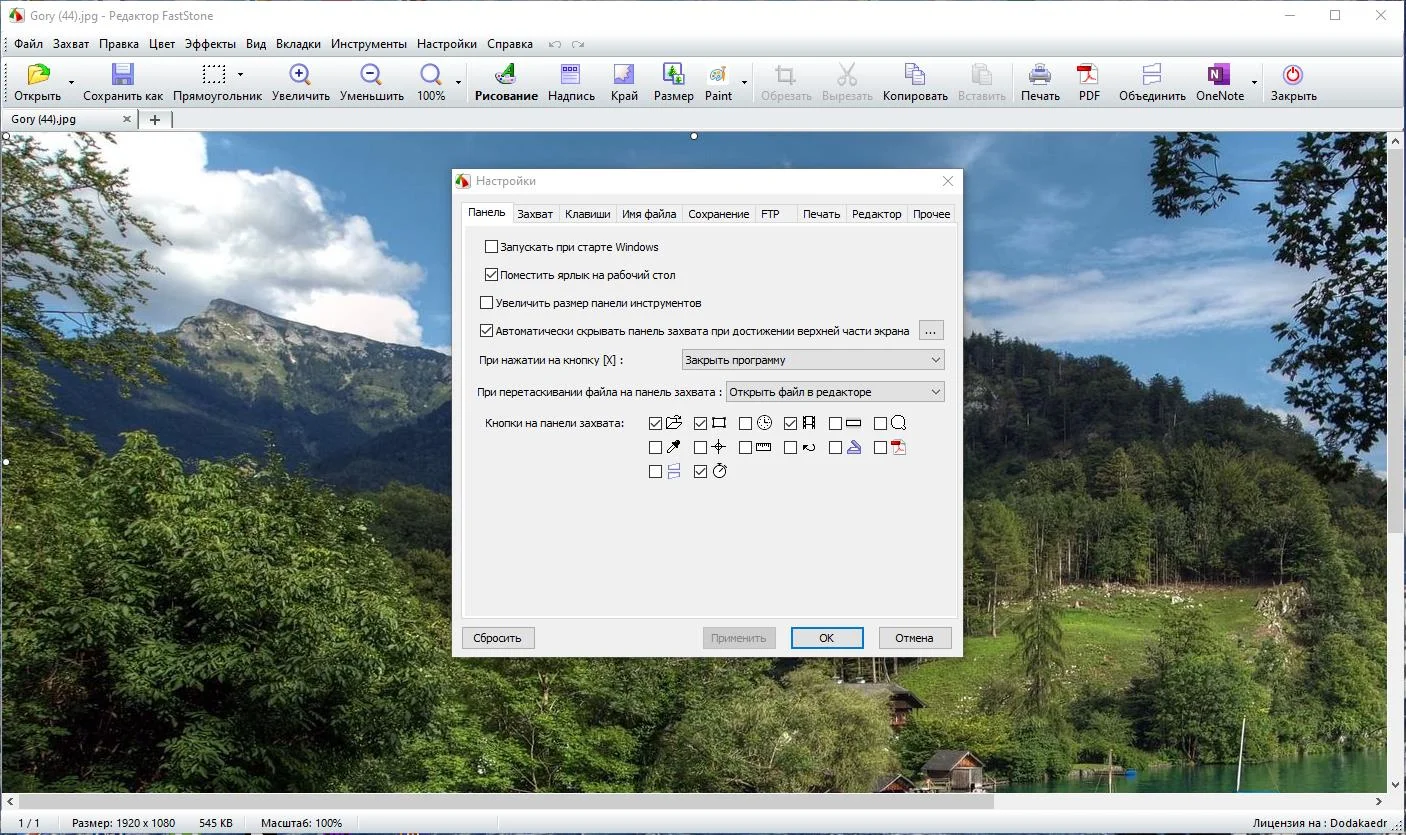Click the Отмена button
Viewport: 1406px width, 835px height.
[x=915, y=638]
